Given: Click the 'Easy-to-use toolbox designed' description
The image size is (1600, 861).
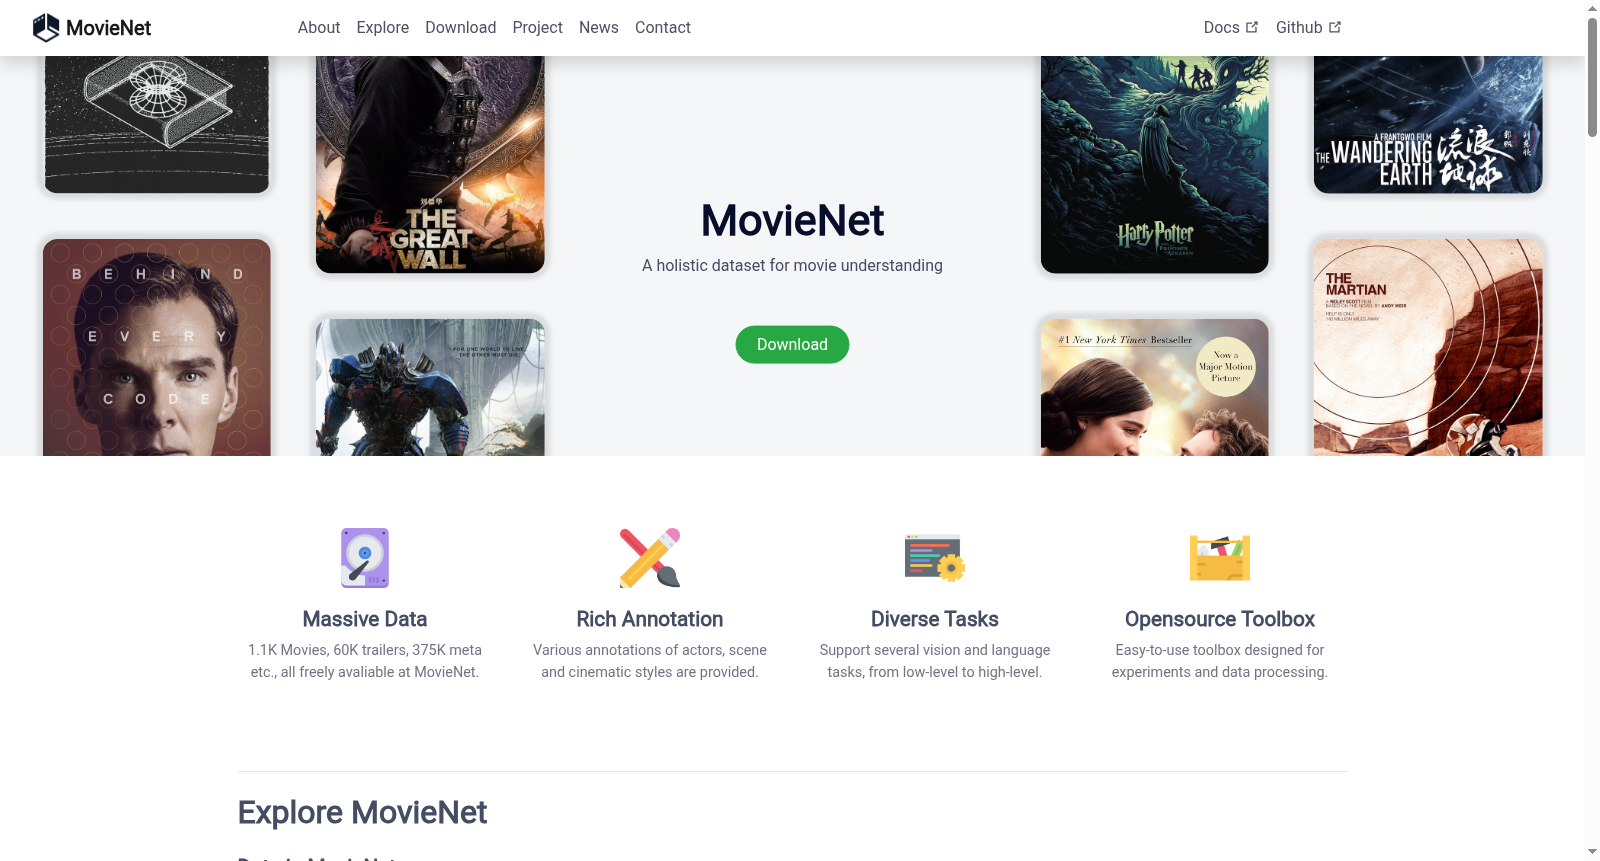Looking at the screenshot, I should coord(1220,661).
